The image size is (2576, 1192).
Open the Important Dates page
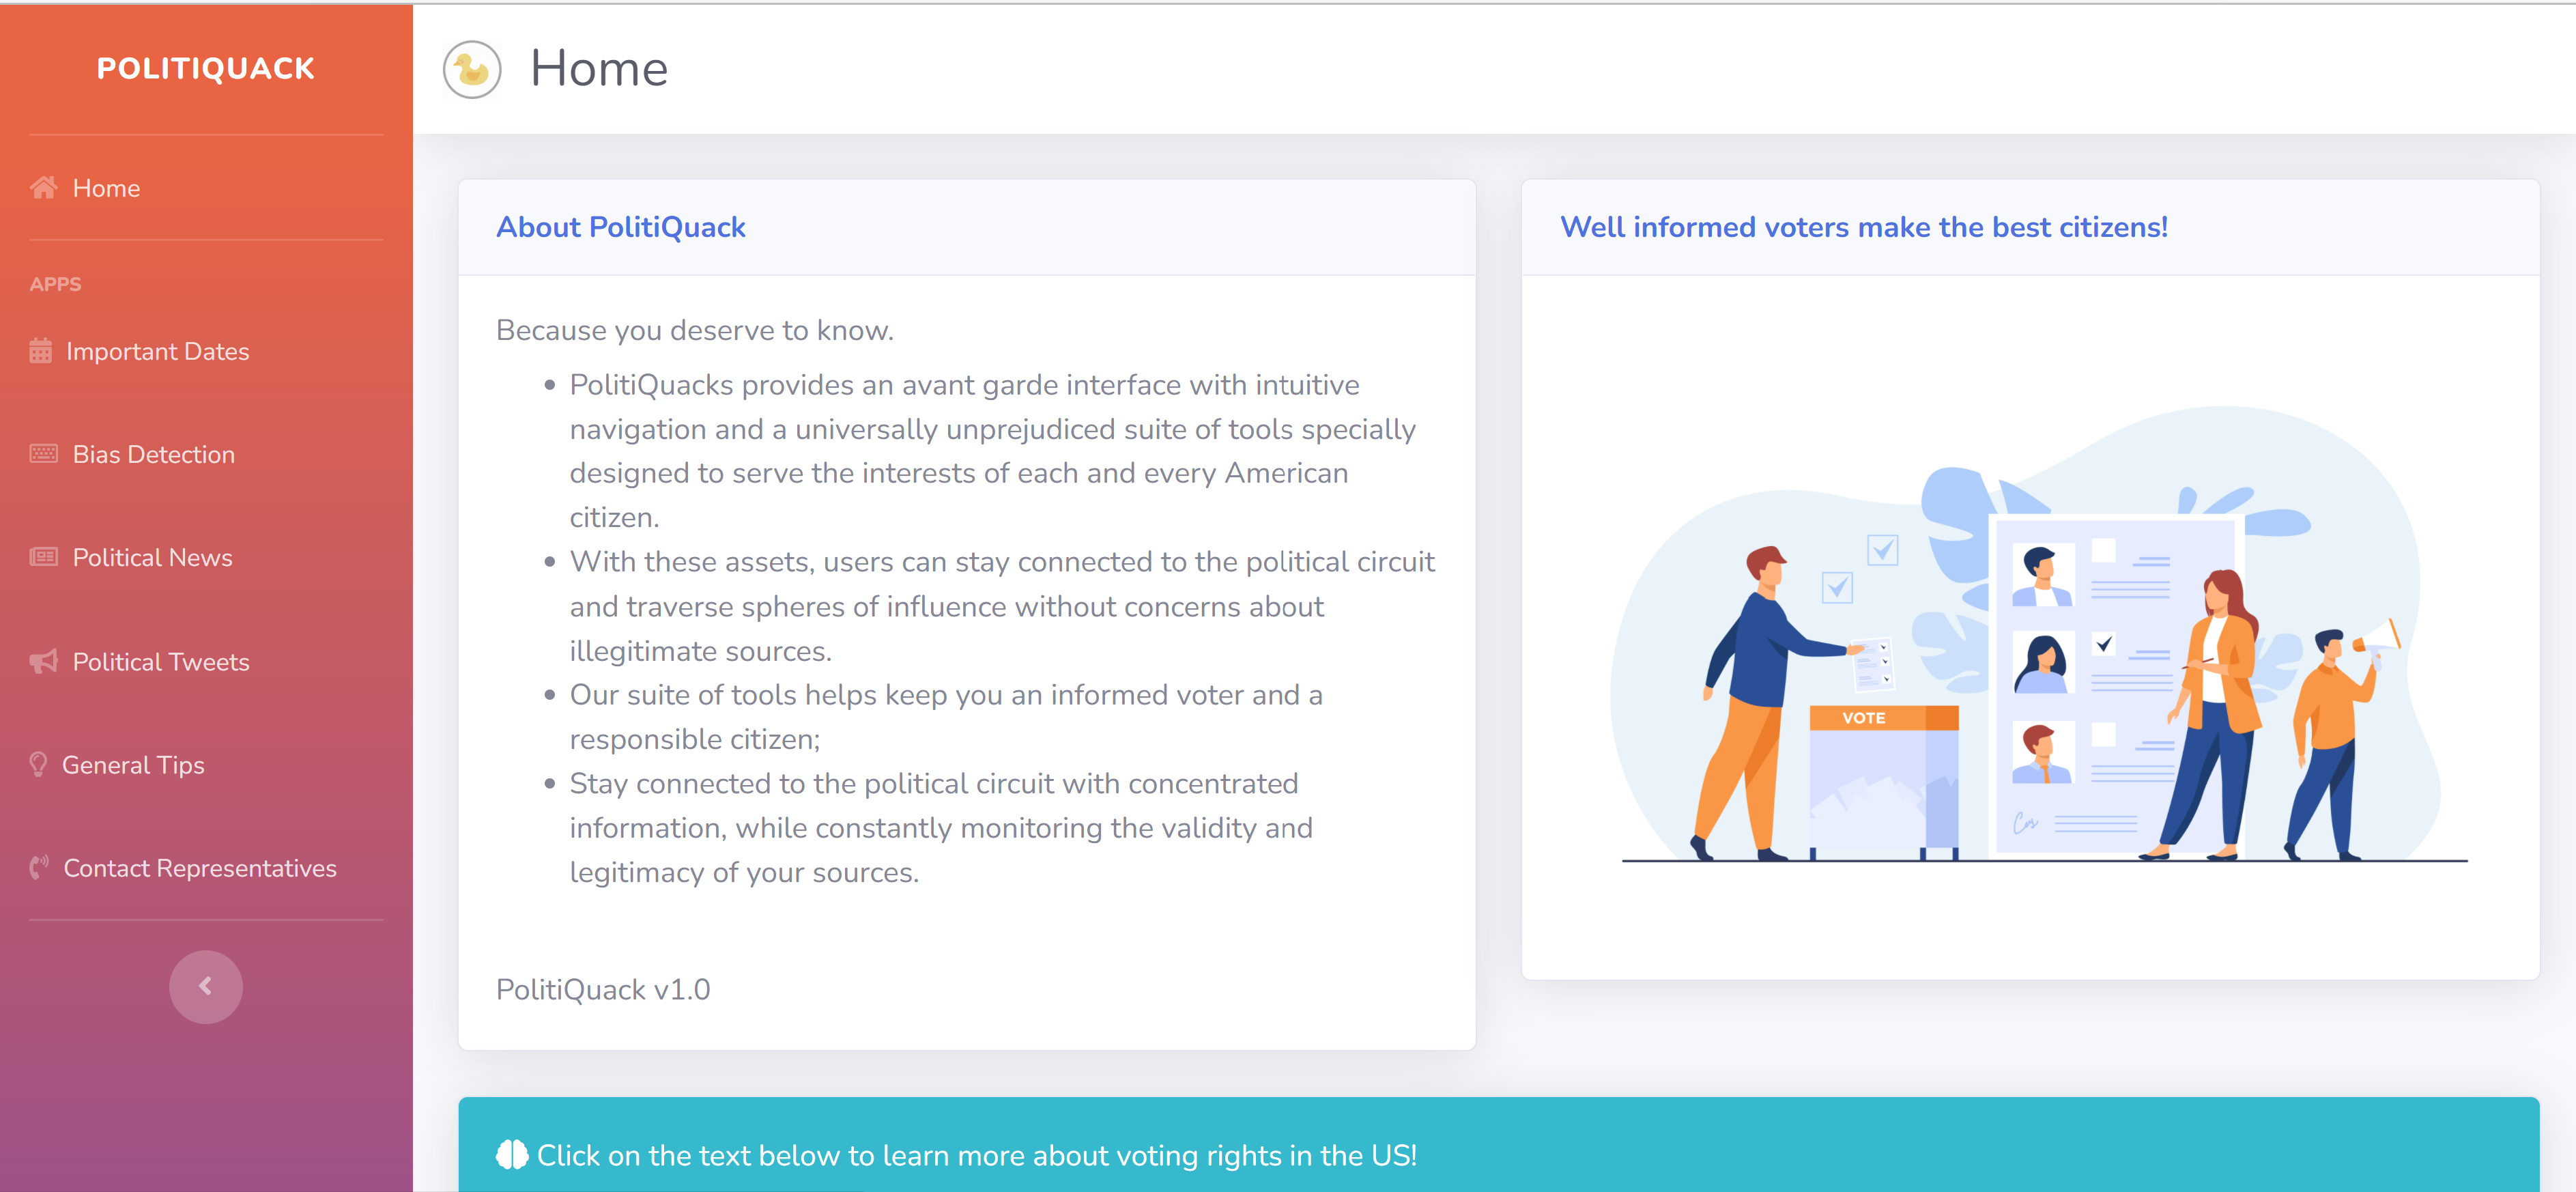(x=157, y=351)
